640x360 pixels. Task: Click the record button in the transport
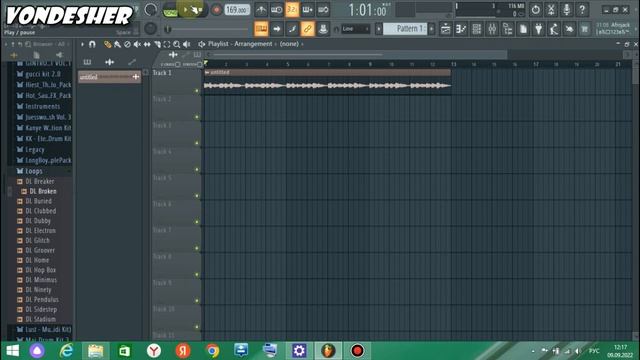click(217, 9)
